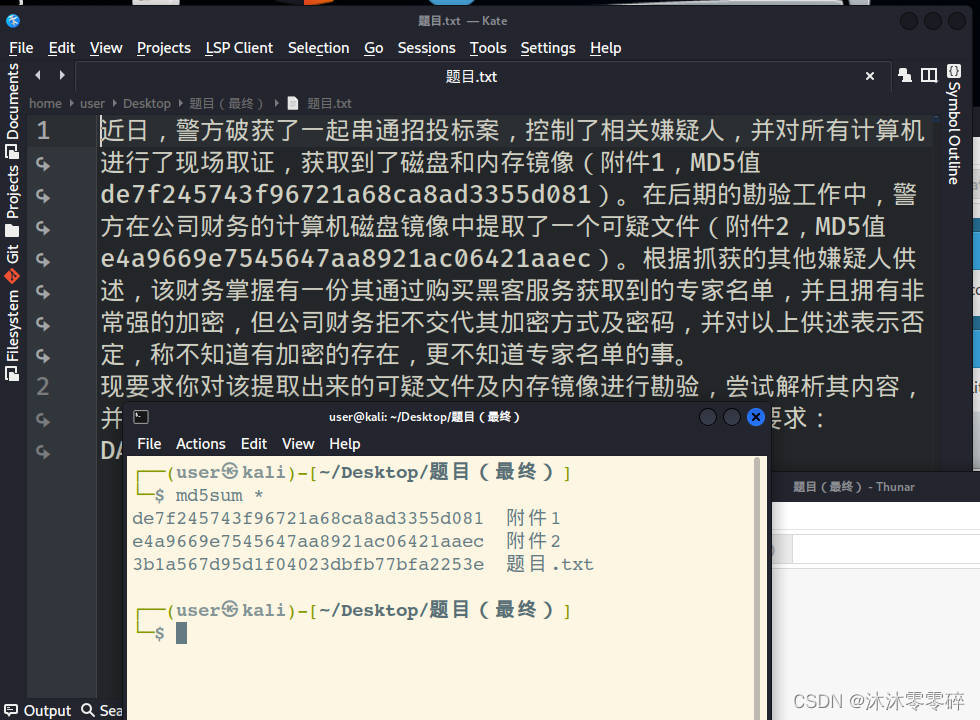Select the 题目.txt editor tab
Image resolution: width=980 pixels, height=720 pixels.
(x=470, y=76)
